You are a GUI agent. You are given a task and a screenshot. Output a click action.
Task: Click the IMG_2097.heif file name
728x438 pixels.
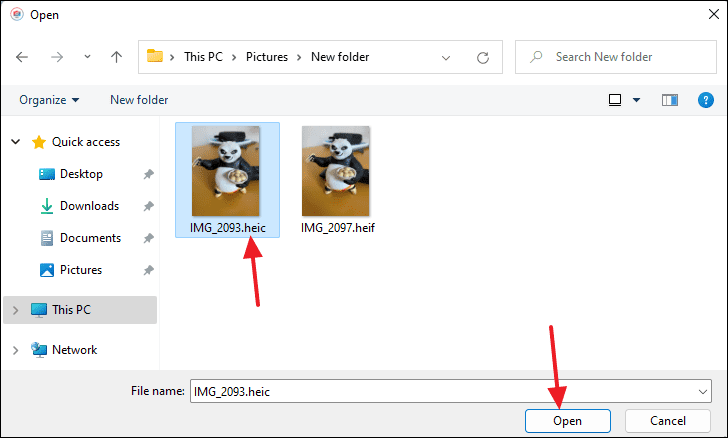point(338,228)
